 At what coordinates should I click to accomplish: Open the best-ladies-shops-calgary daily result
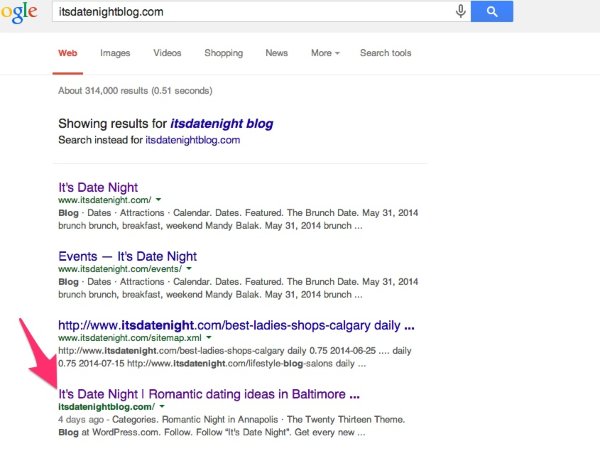pyautogui.click(x=236, y=325)
